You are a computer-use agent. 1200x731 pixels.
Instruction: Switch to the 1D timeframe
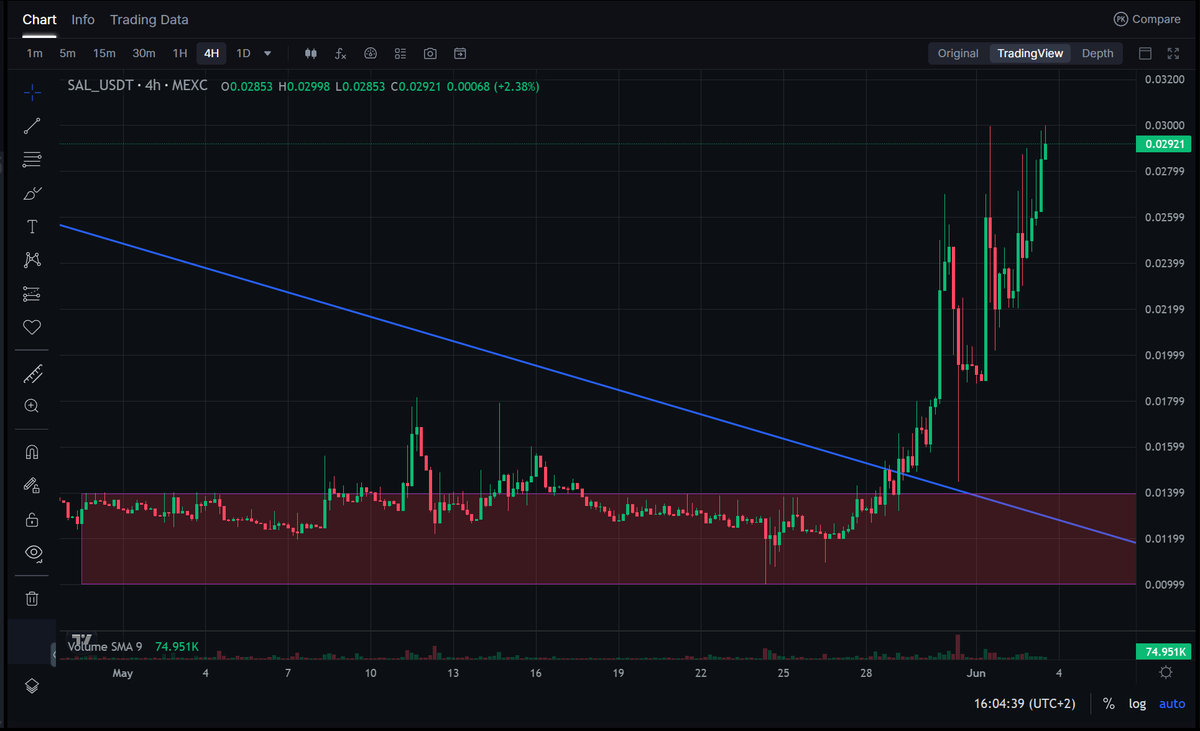(243, 53)
